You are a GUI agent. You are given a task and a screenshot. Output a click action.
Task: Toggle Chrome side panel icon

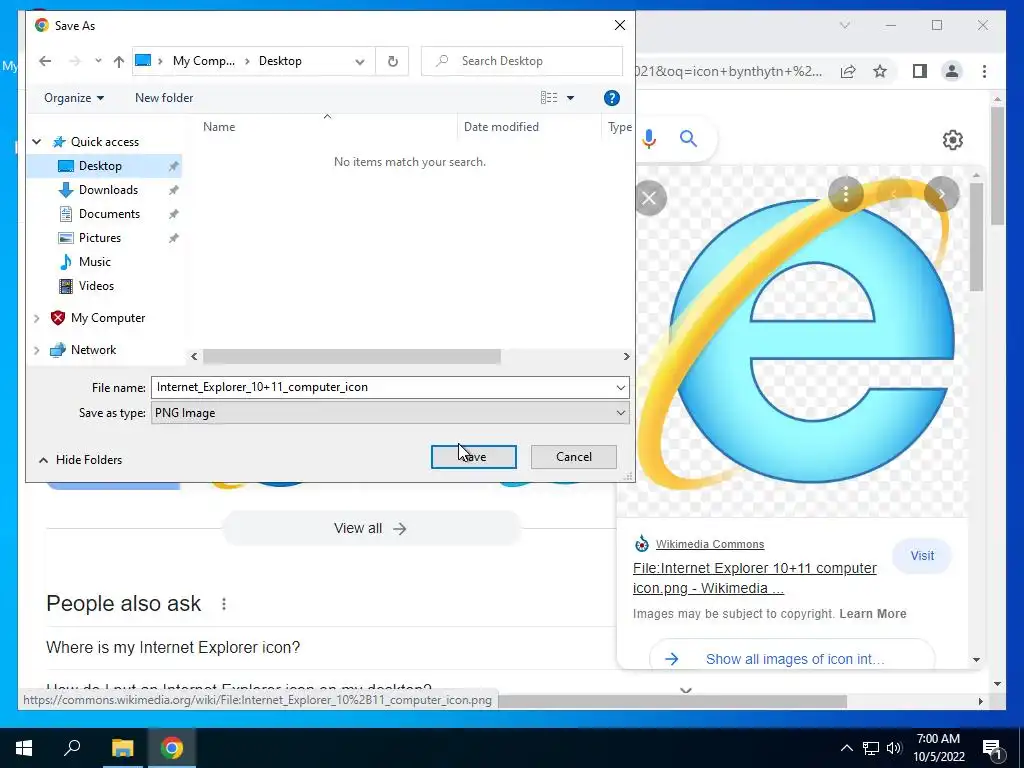point(920,71)
